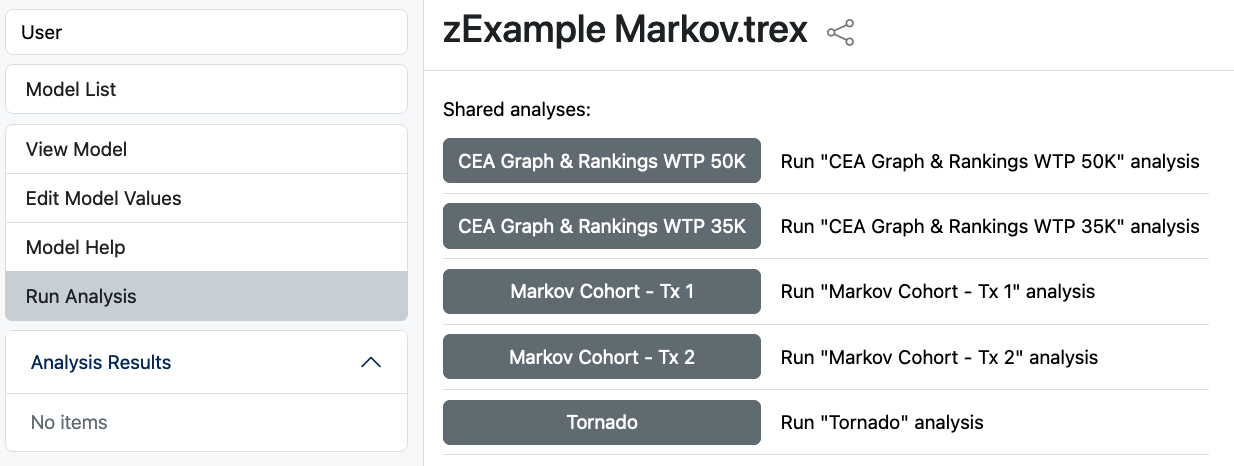Click the 'Run "Markov Cohort - Tx 1" analysis' description
The height and width of the screenshot is (466, 1234).
point(938,292)
